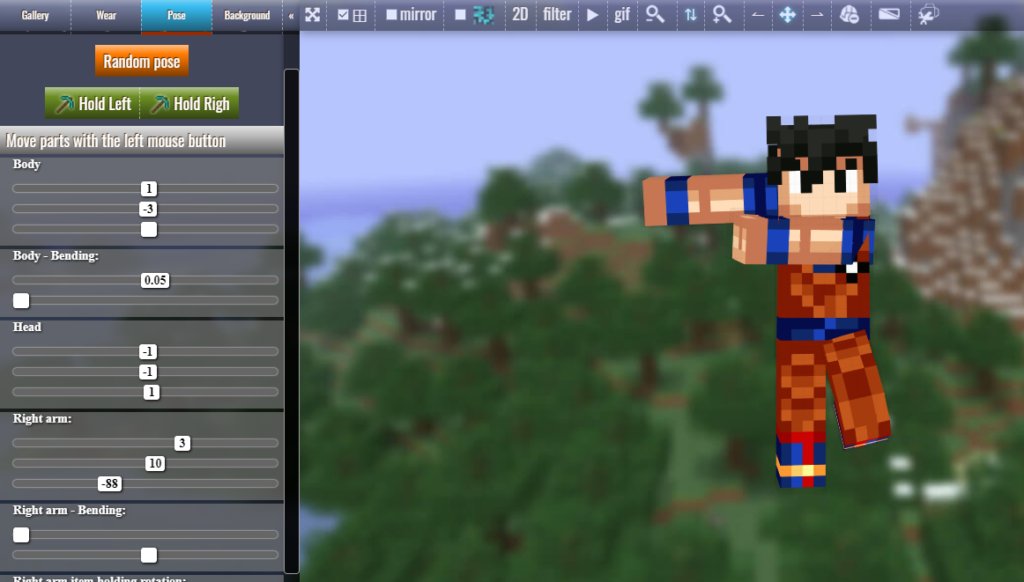Adjust the Right arm slider showing 10
The width and height of the screenshot is (1024, 582).
(155, 463)
